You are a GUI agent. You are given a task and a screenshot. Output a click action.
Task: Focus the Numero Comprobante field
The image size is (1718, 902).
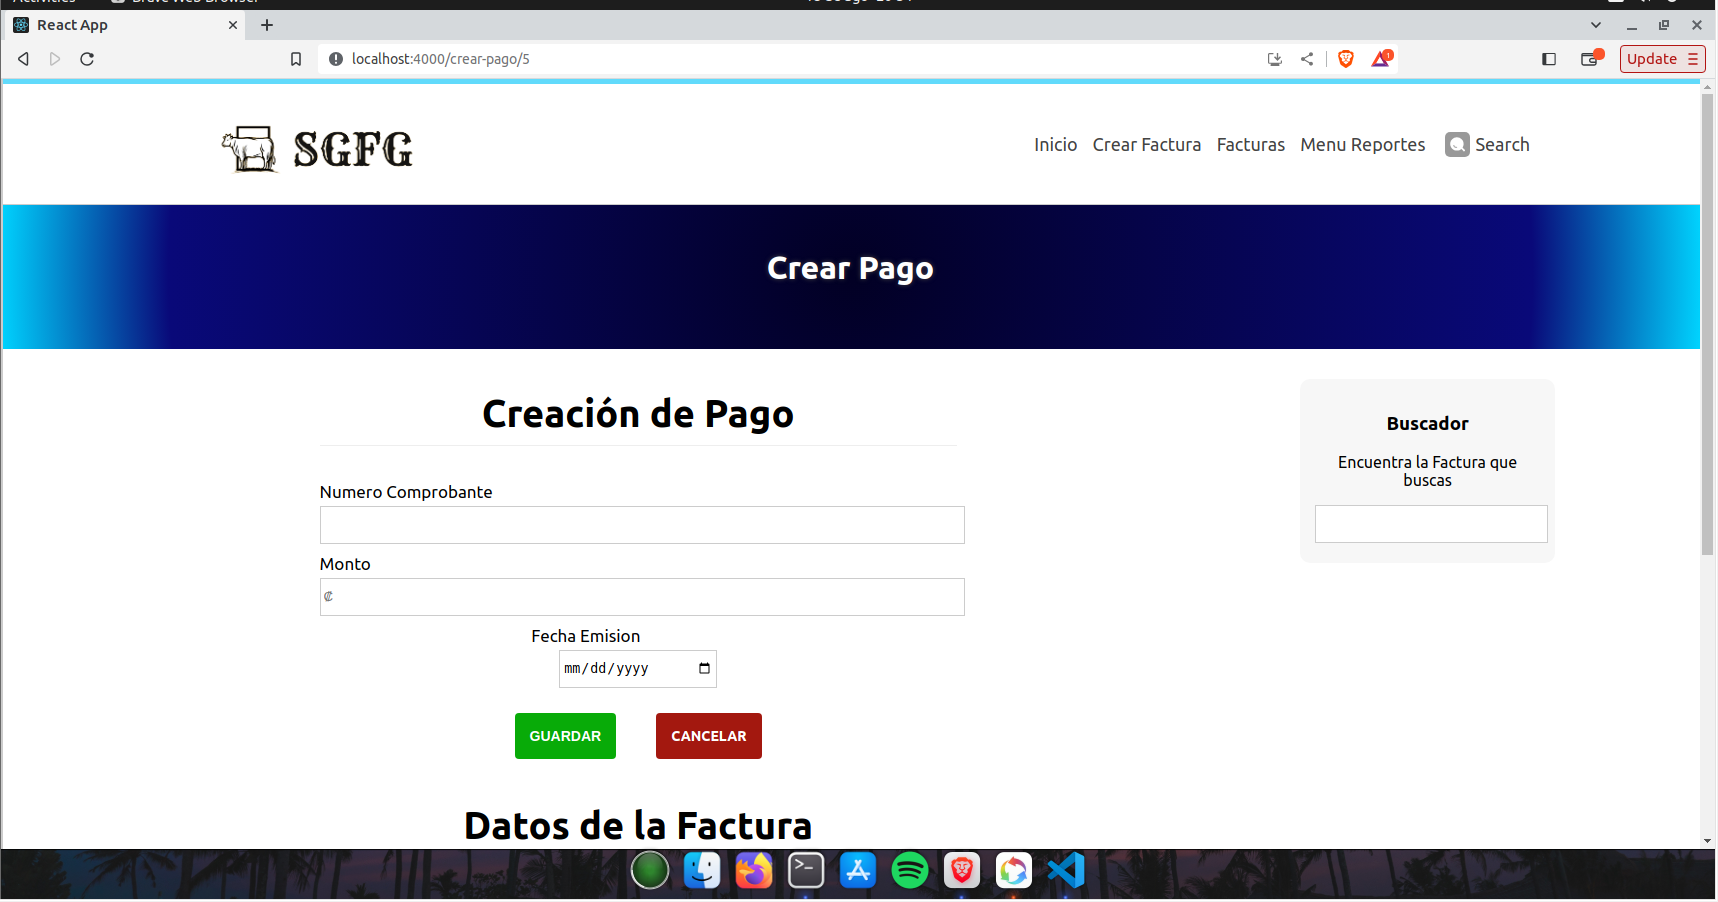tap(642, 525)
